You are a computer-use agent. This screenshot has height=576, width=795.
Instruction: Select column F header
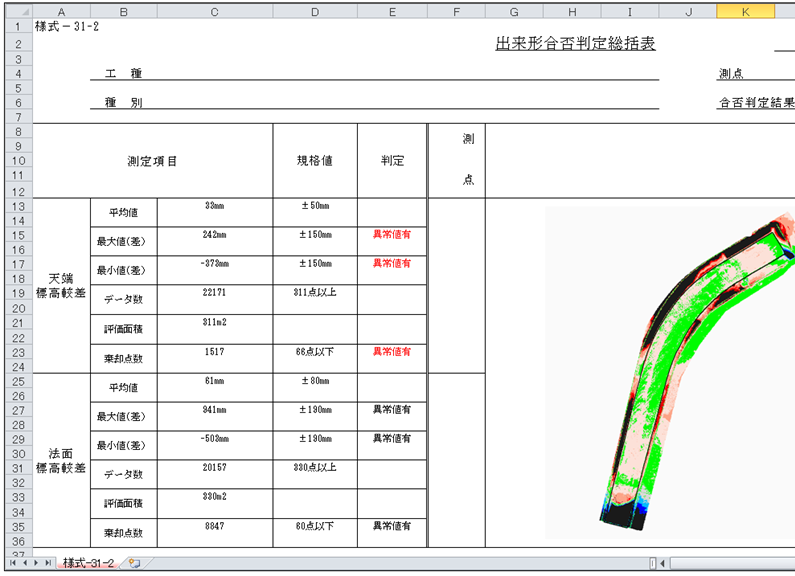[x=456, y=12]
